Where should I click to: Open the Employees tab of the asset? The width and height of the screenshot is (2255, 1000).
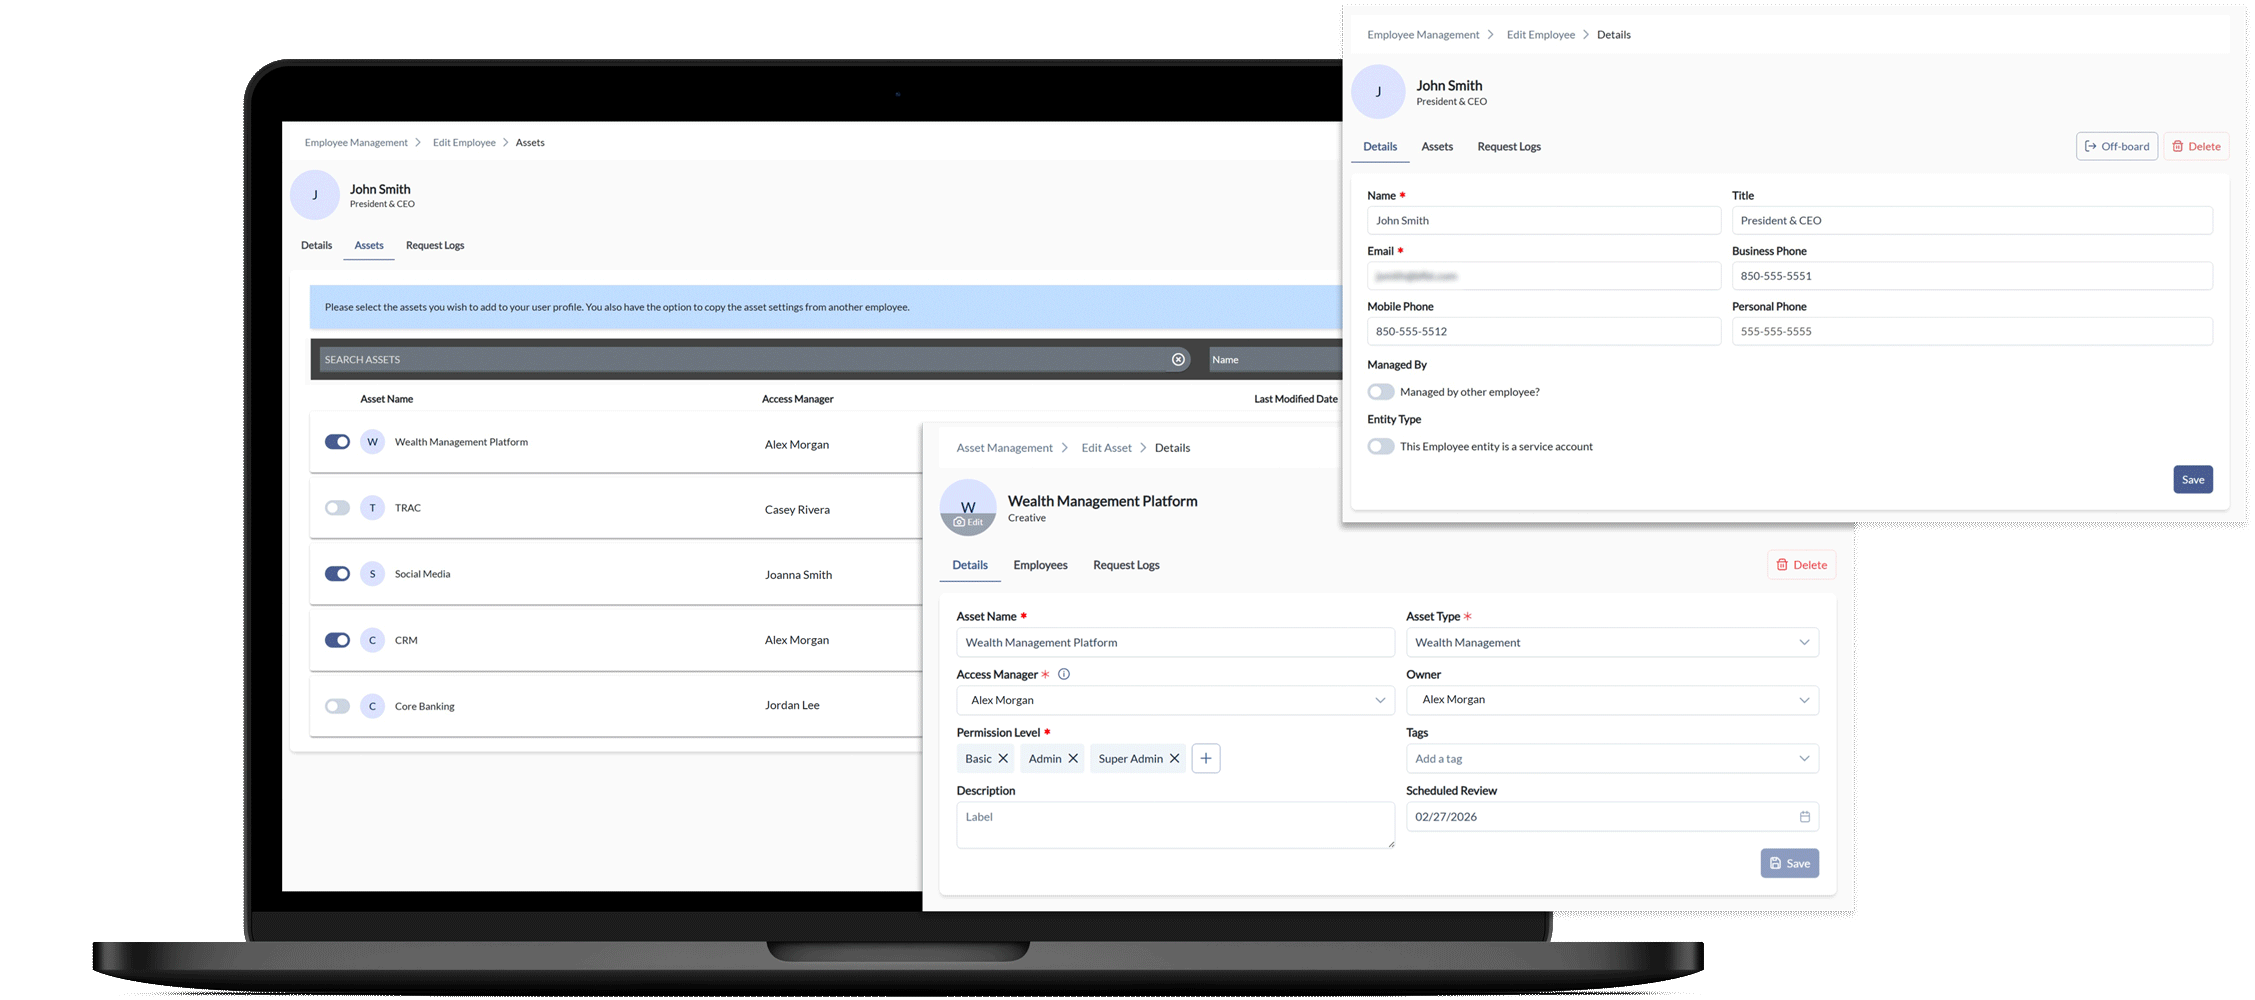1040,565
